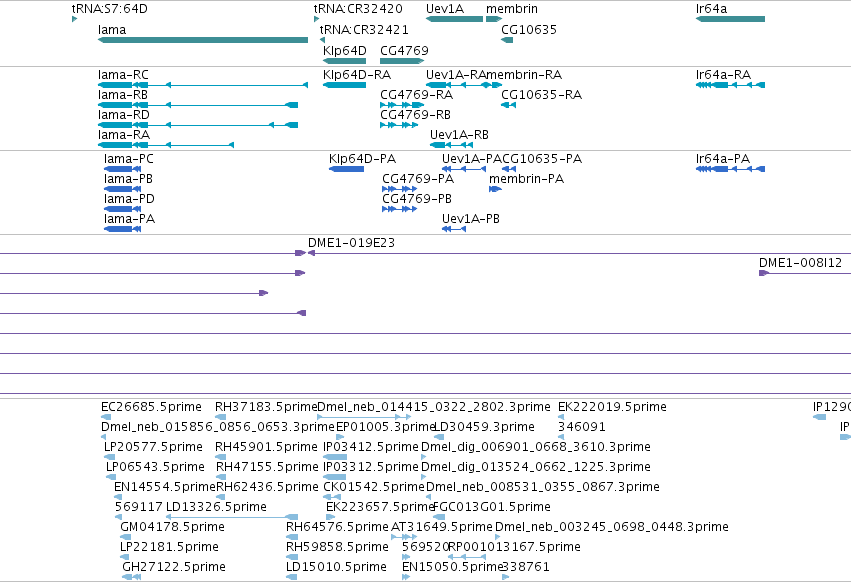Select the lama-PD protein feature
Screen dimensions: 851x582
coord(123,210)
